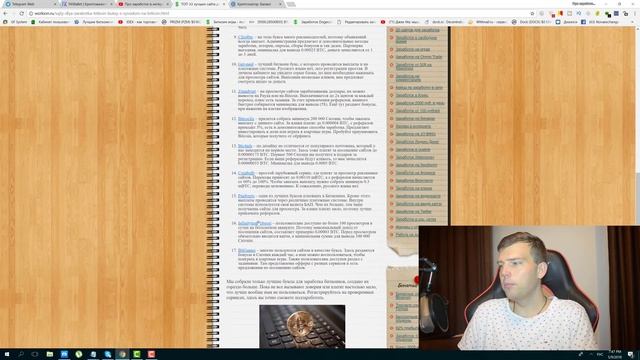Go back using the browser back arrow
The width and height of the screenshot is (640, 360).
click(x=5, y=13)
